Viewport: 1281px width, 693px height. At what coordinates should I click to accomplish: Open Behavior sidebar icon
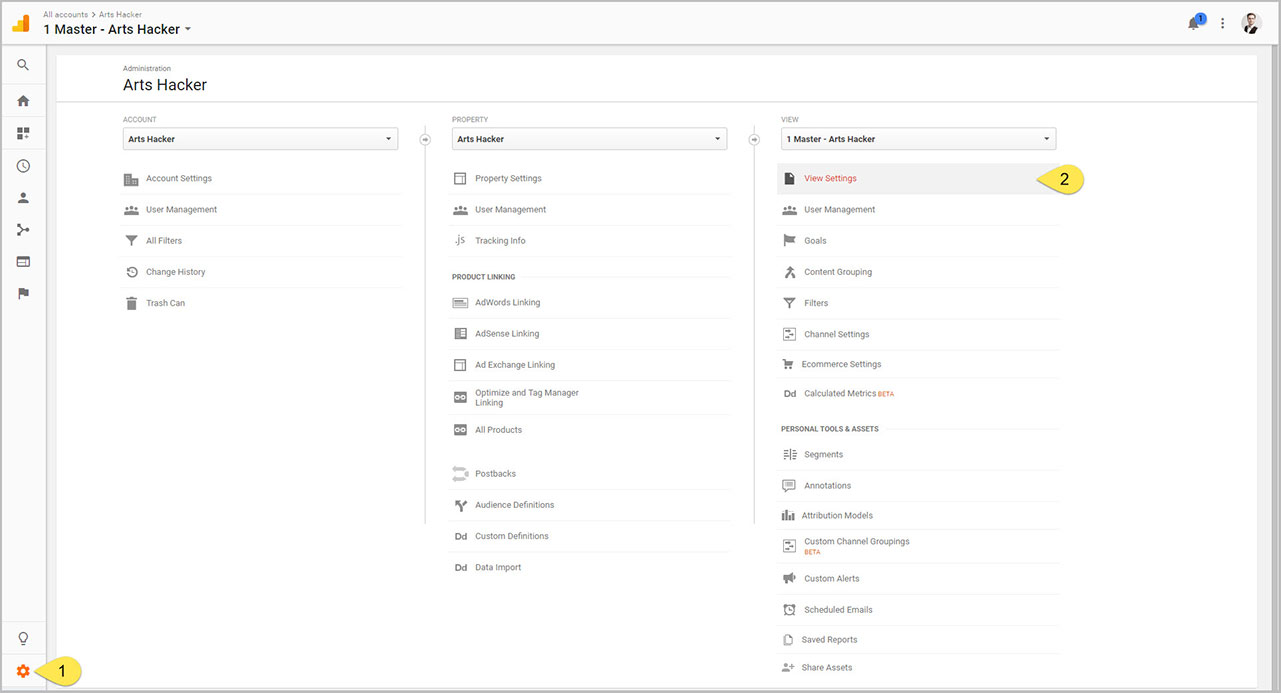pos(23,262)
